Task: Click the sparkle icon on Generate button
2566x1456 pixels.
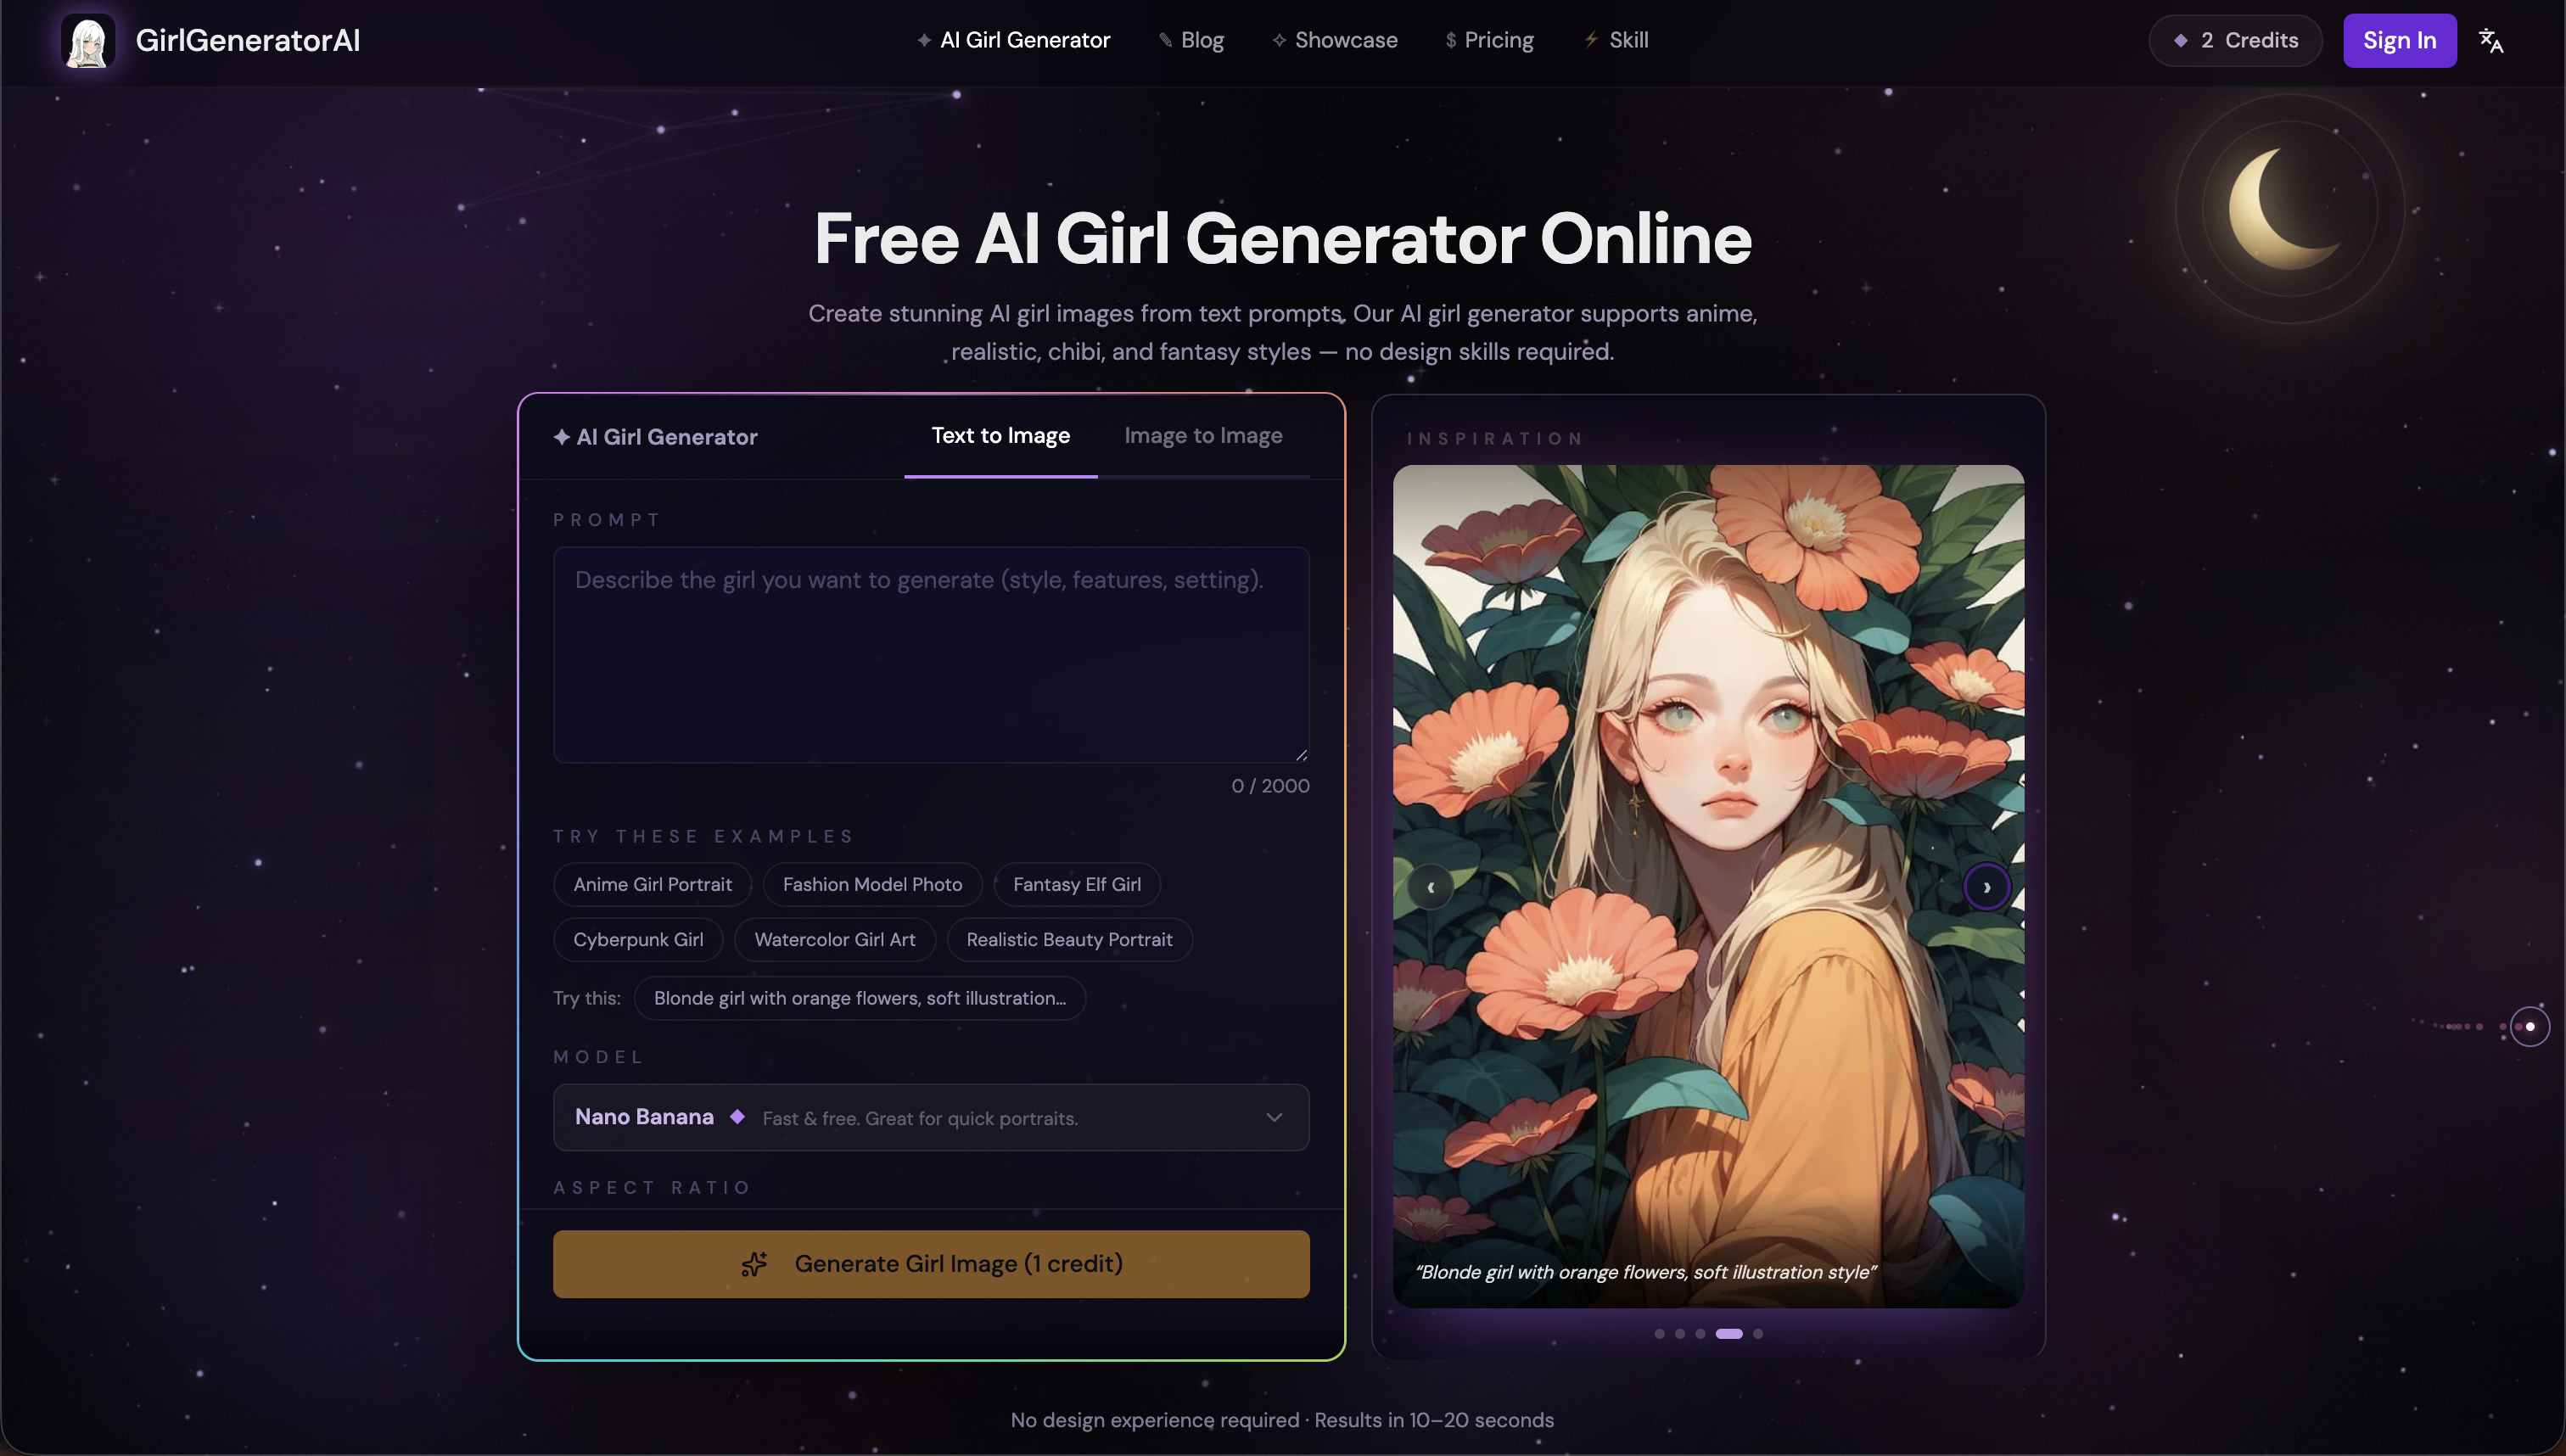Action: tap(754, 1264)
